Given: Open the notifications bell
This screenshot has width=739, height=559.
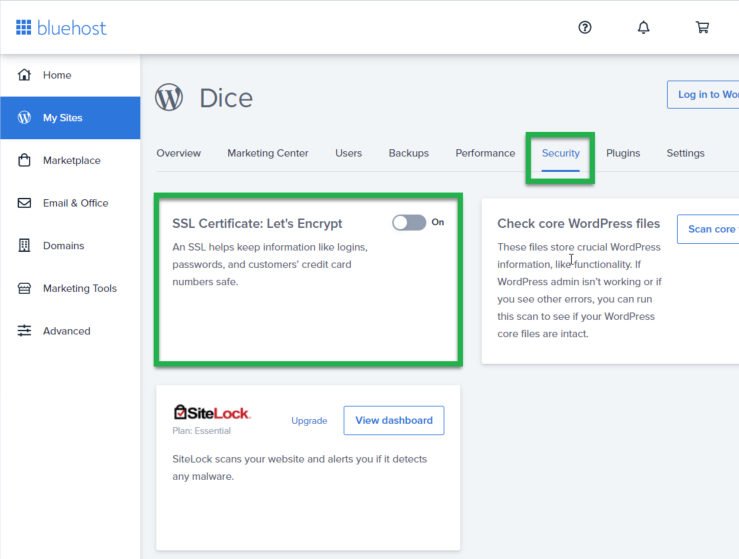Looking at the screenshot, I should (643, 27).
